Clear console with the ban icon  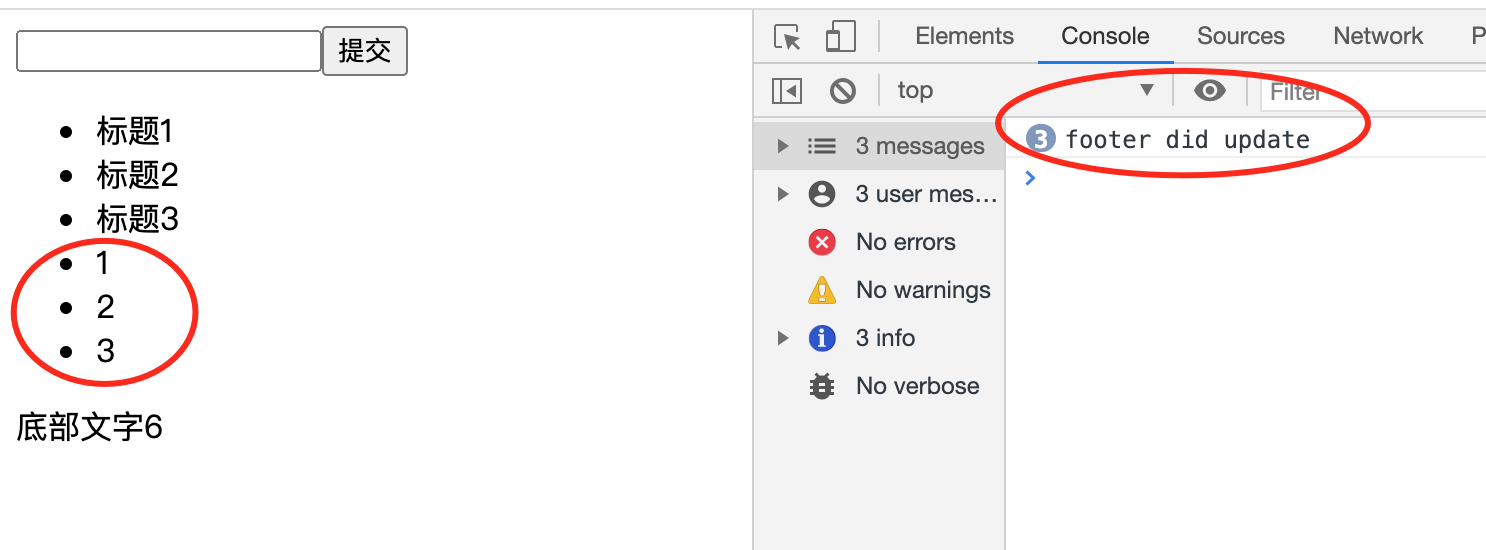pos(843,91)
